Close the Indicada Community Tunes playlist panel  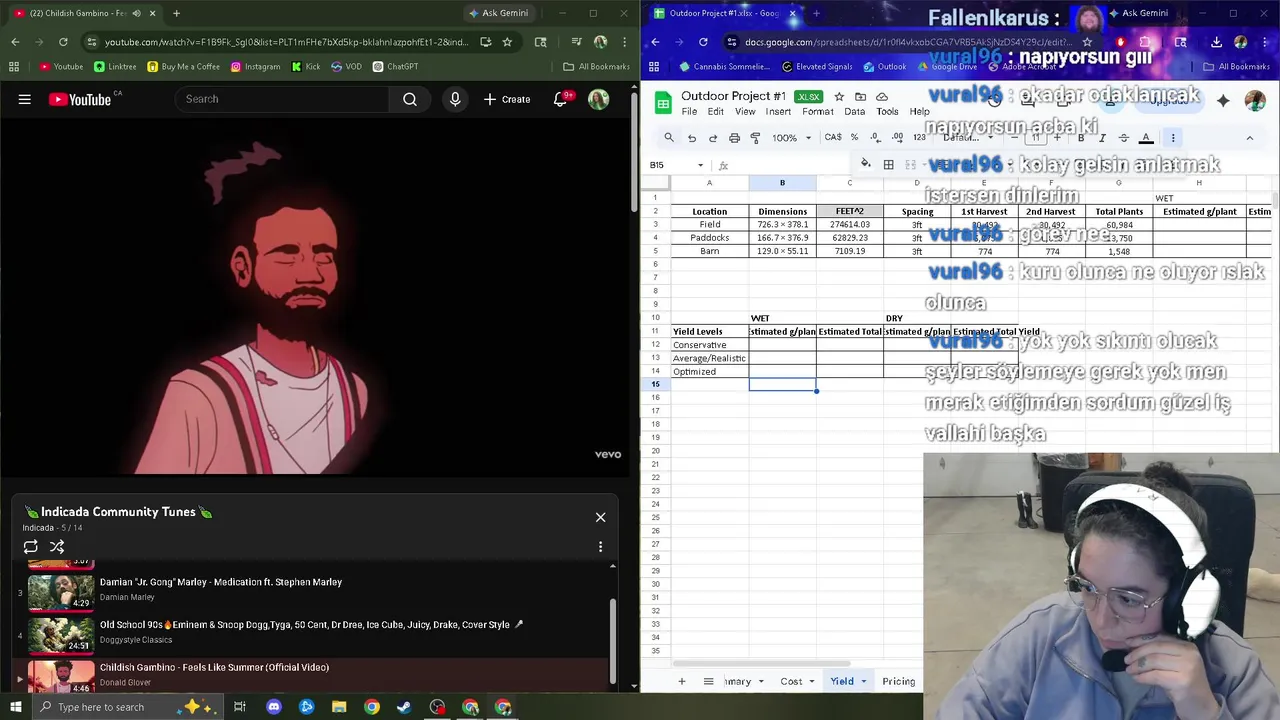[x=600, y=517]
